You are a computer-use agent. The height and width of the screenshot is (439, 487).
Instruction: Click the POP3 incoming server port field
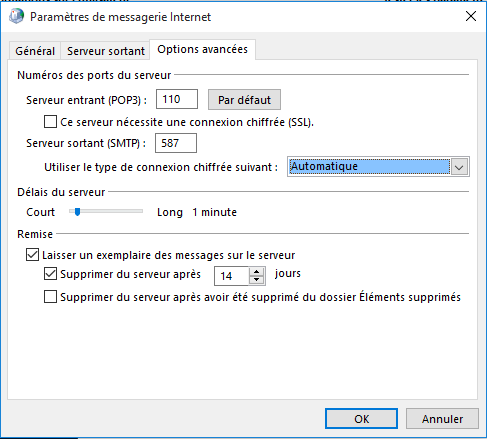point(177,99)
